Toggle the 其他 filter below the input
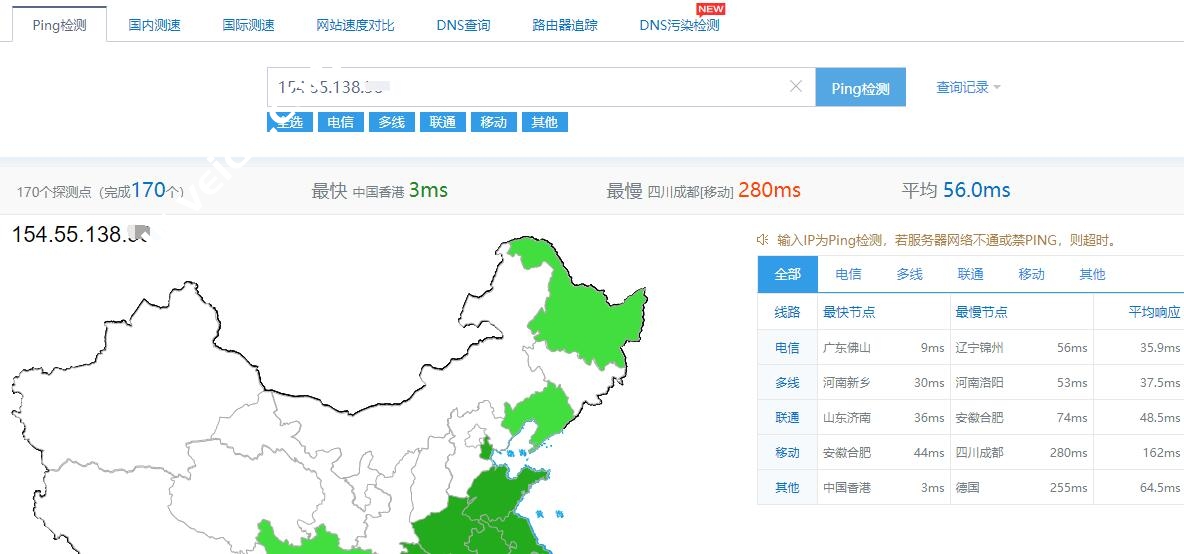This screenshot has height=554, width=1184. (544, 122)
